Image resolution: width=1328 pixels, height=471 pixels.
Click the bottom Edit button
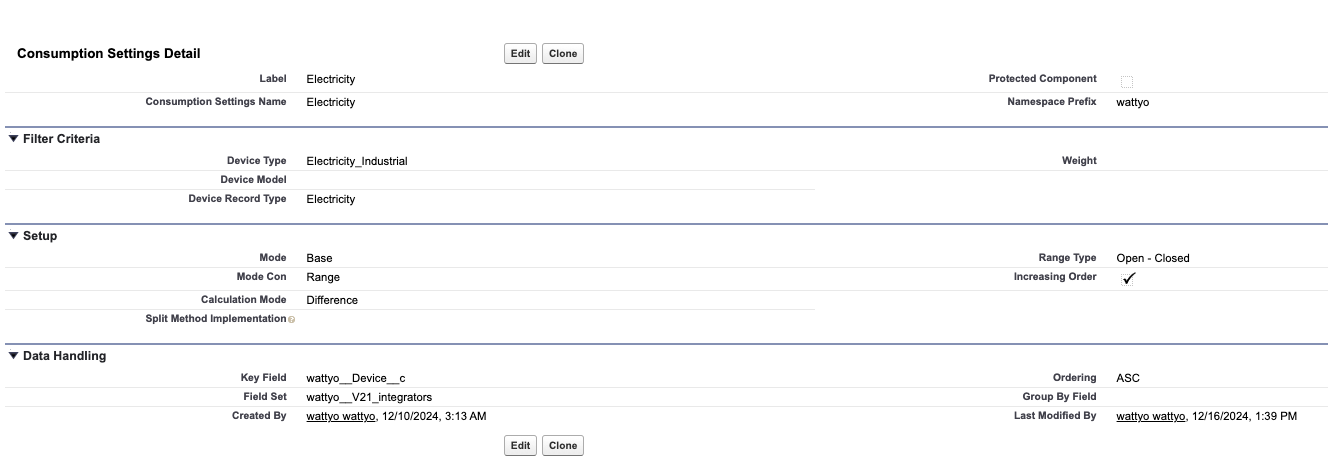(520, 446)
